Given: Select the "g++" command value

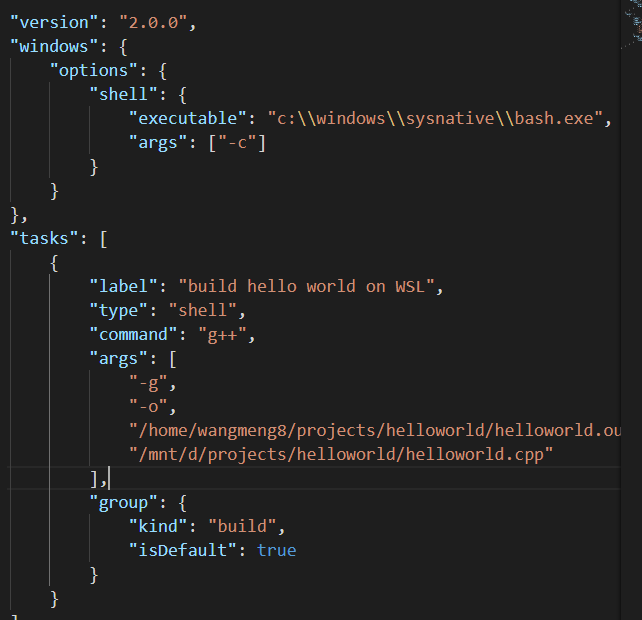Looking at the screenshot, I should 223,335.
